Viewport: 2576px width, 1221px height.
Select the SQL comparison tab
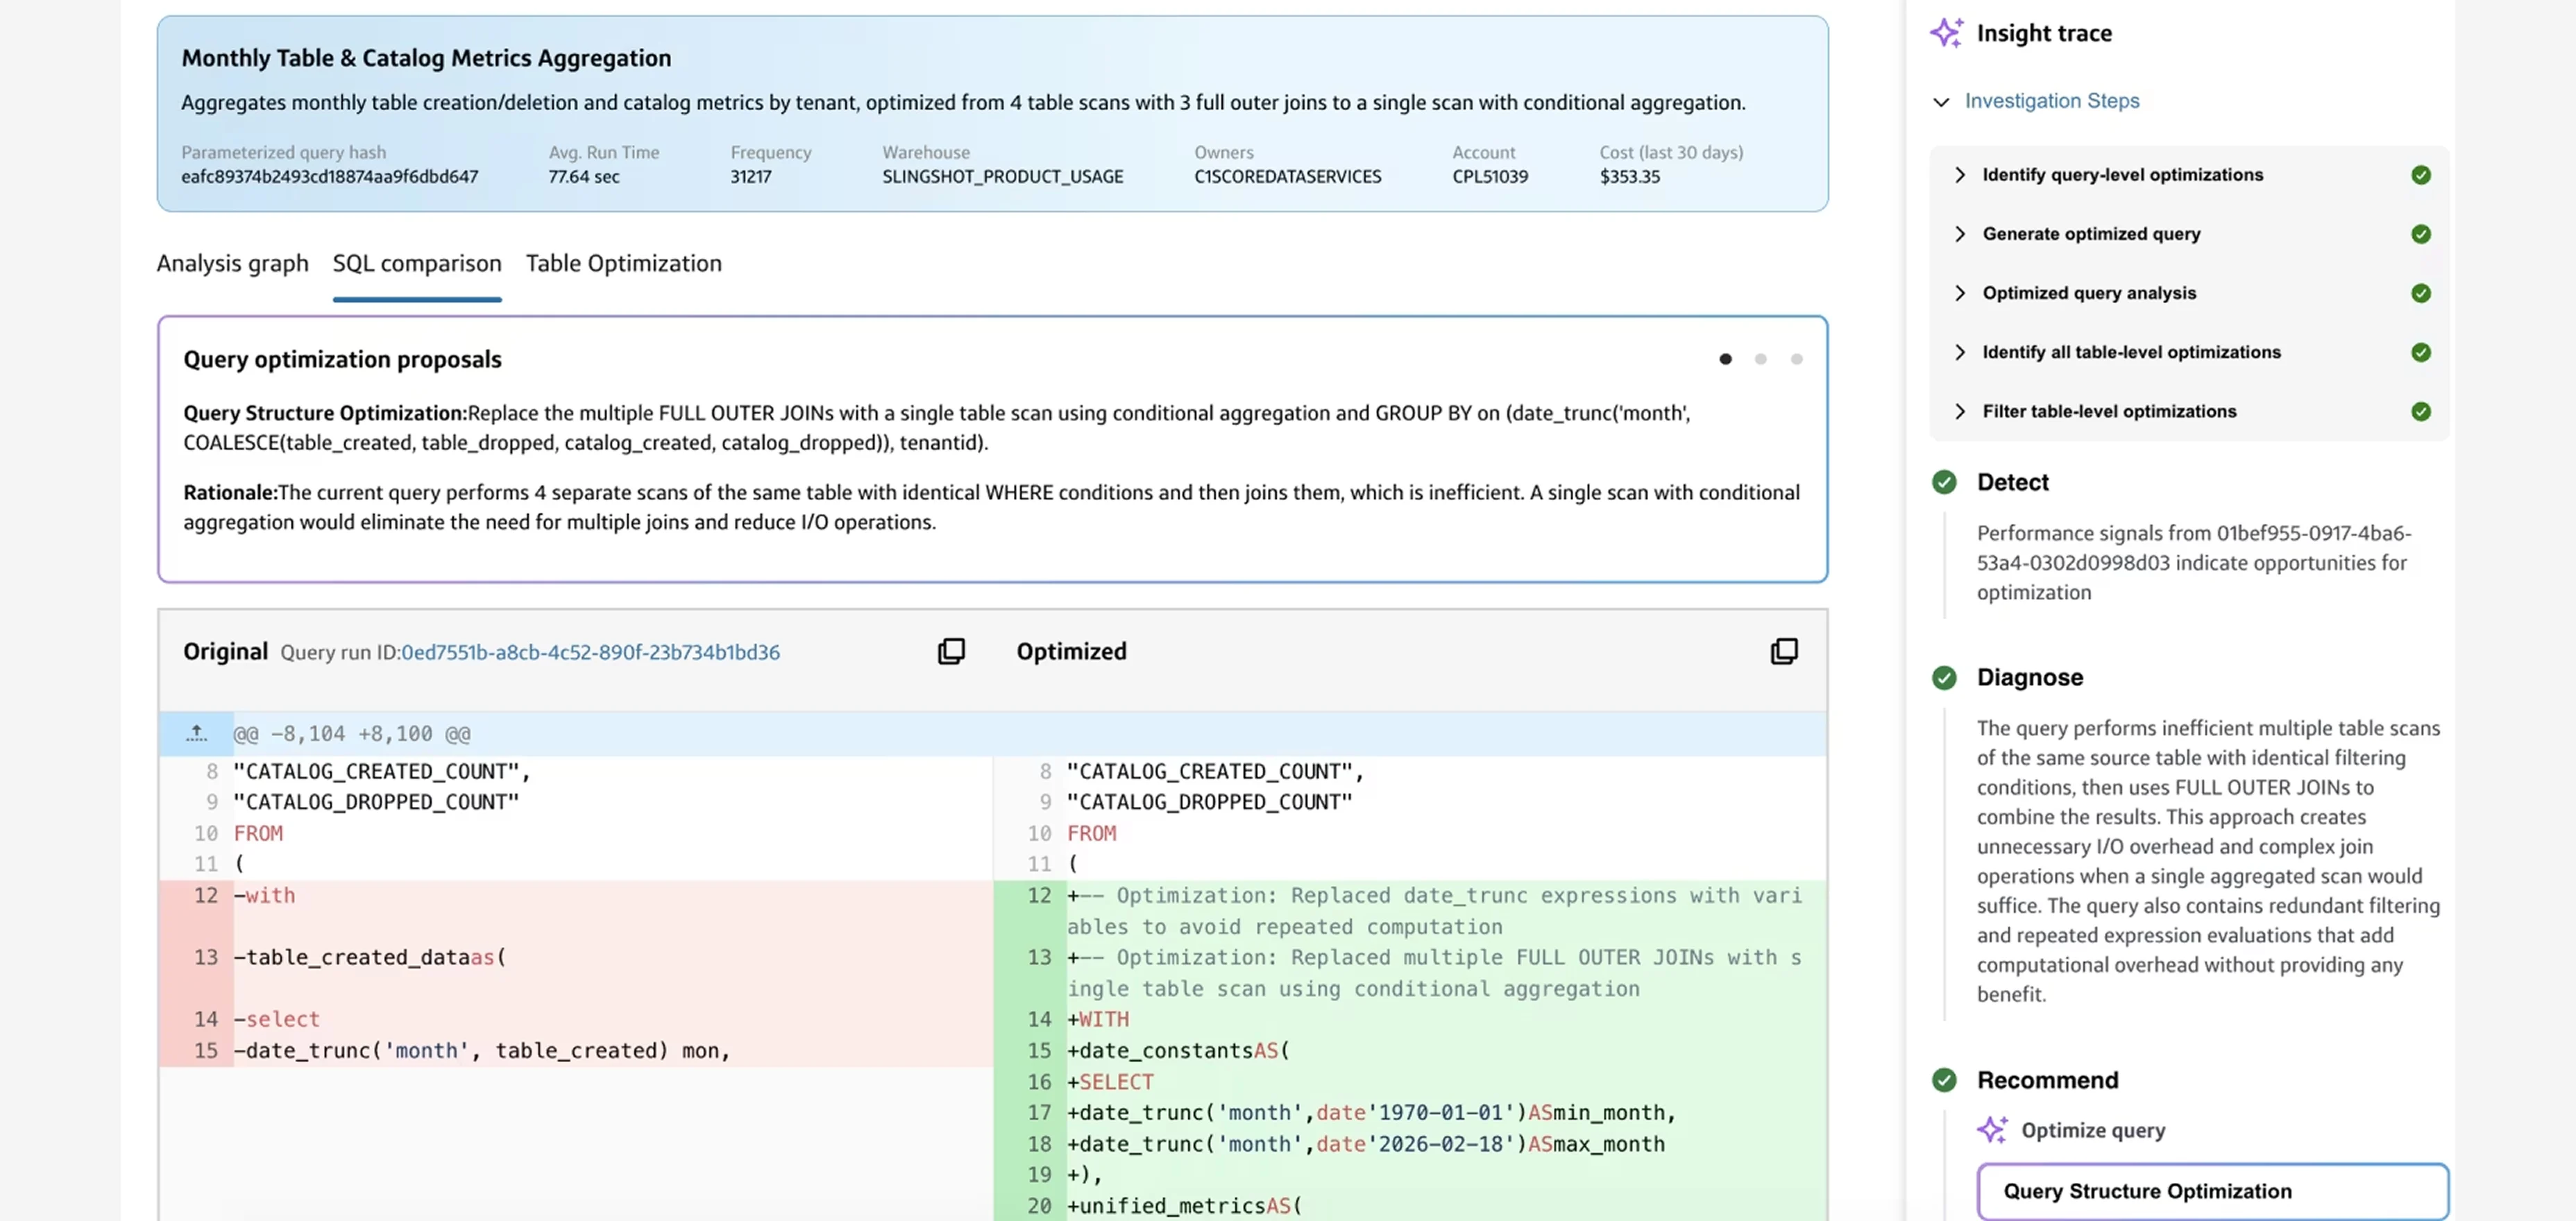[x=417, y=263]
